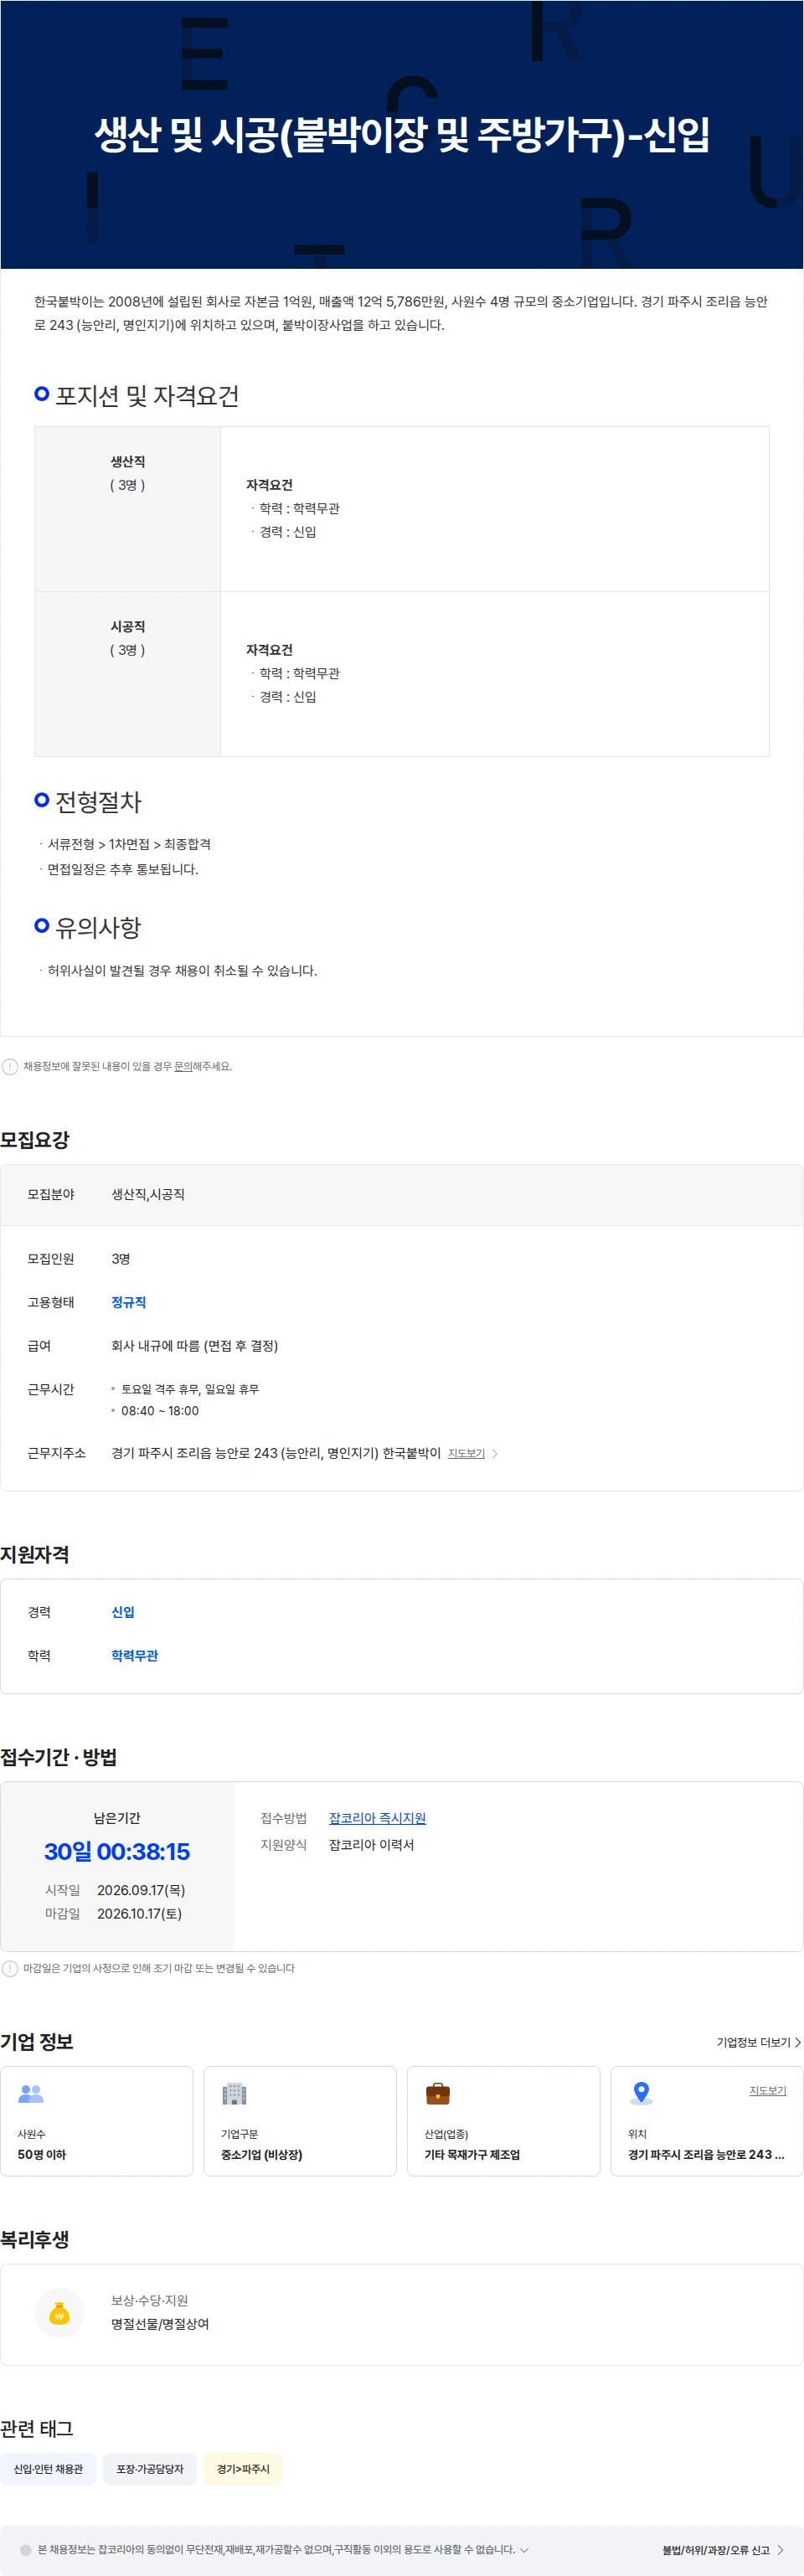
Task: Click the 생산직 position cell
Action: tap(128, 509)
